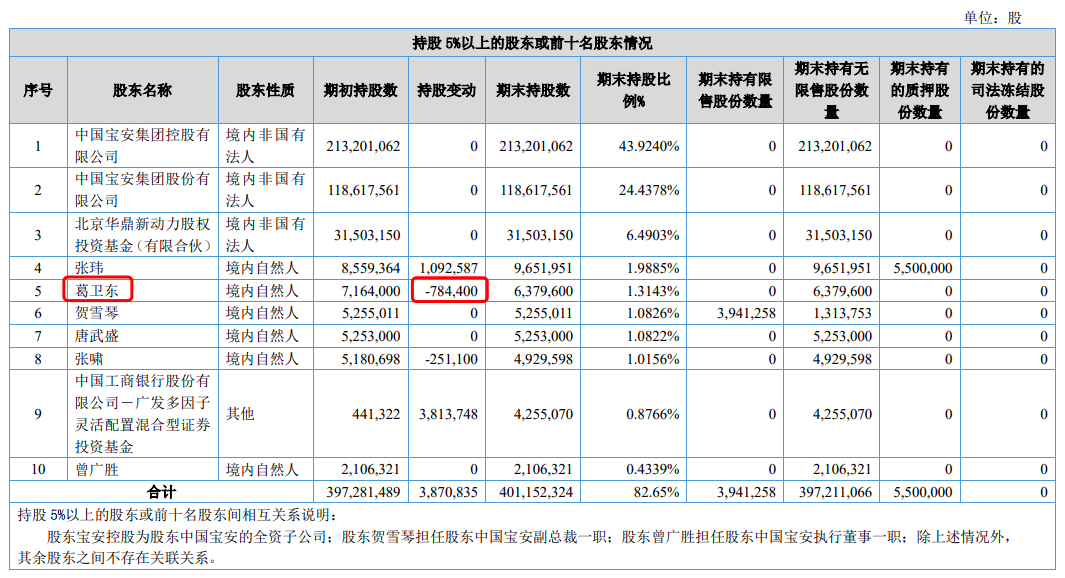Viewport: 1065px width, 578px height.
Task: Select the 股东性质 column header
Action: [265, 90]
